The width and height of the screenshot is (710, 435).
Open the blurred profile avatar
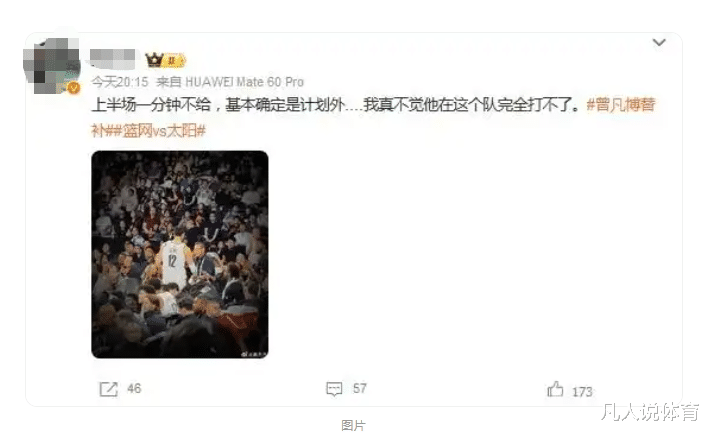[51, 66]
